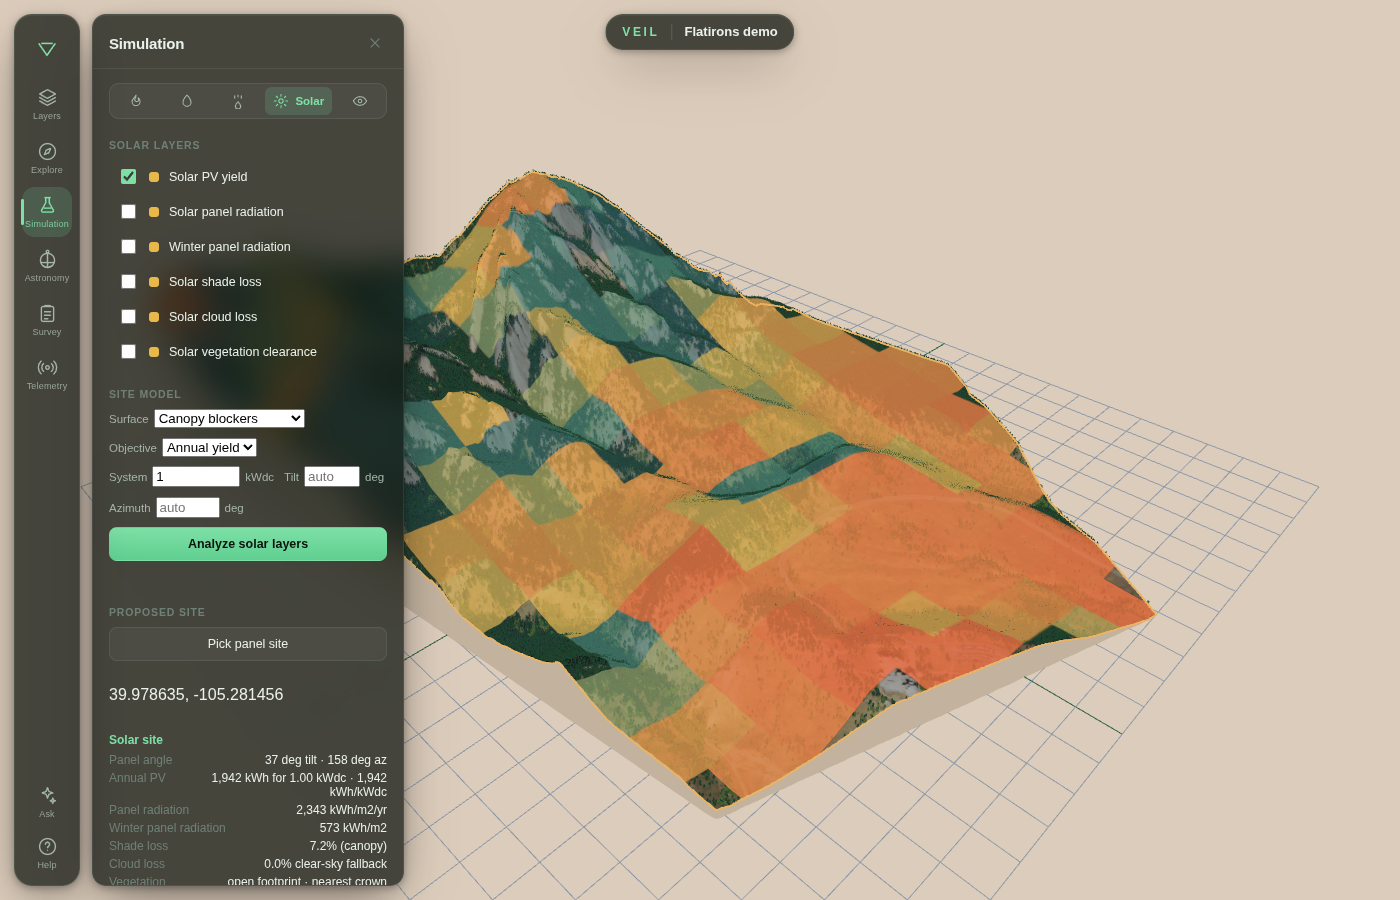Click the SITE MODEL section heading
Viewport: 1400px width, 900px height.
pos(145,394)
